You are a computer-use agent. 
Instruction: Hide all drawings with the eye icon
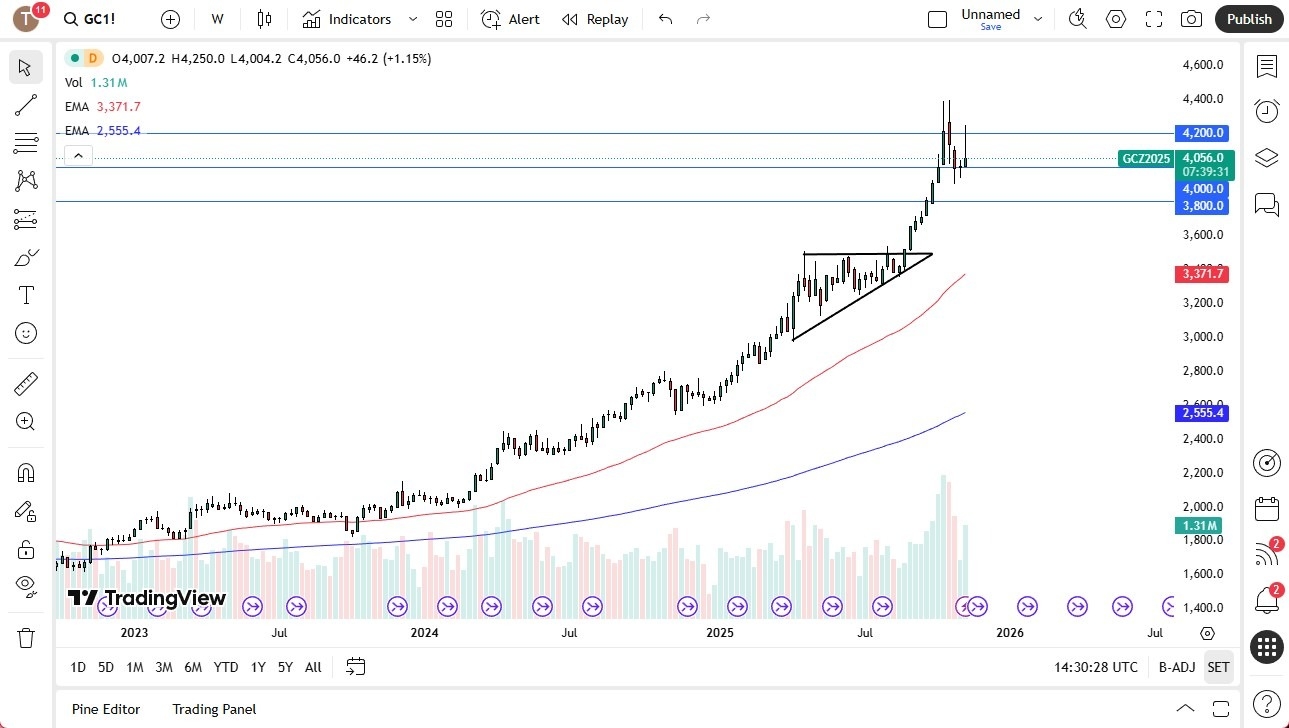tap(25, 586)
